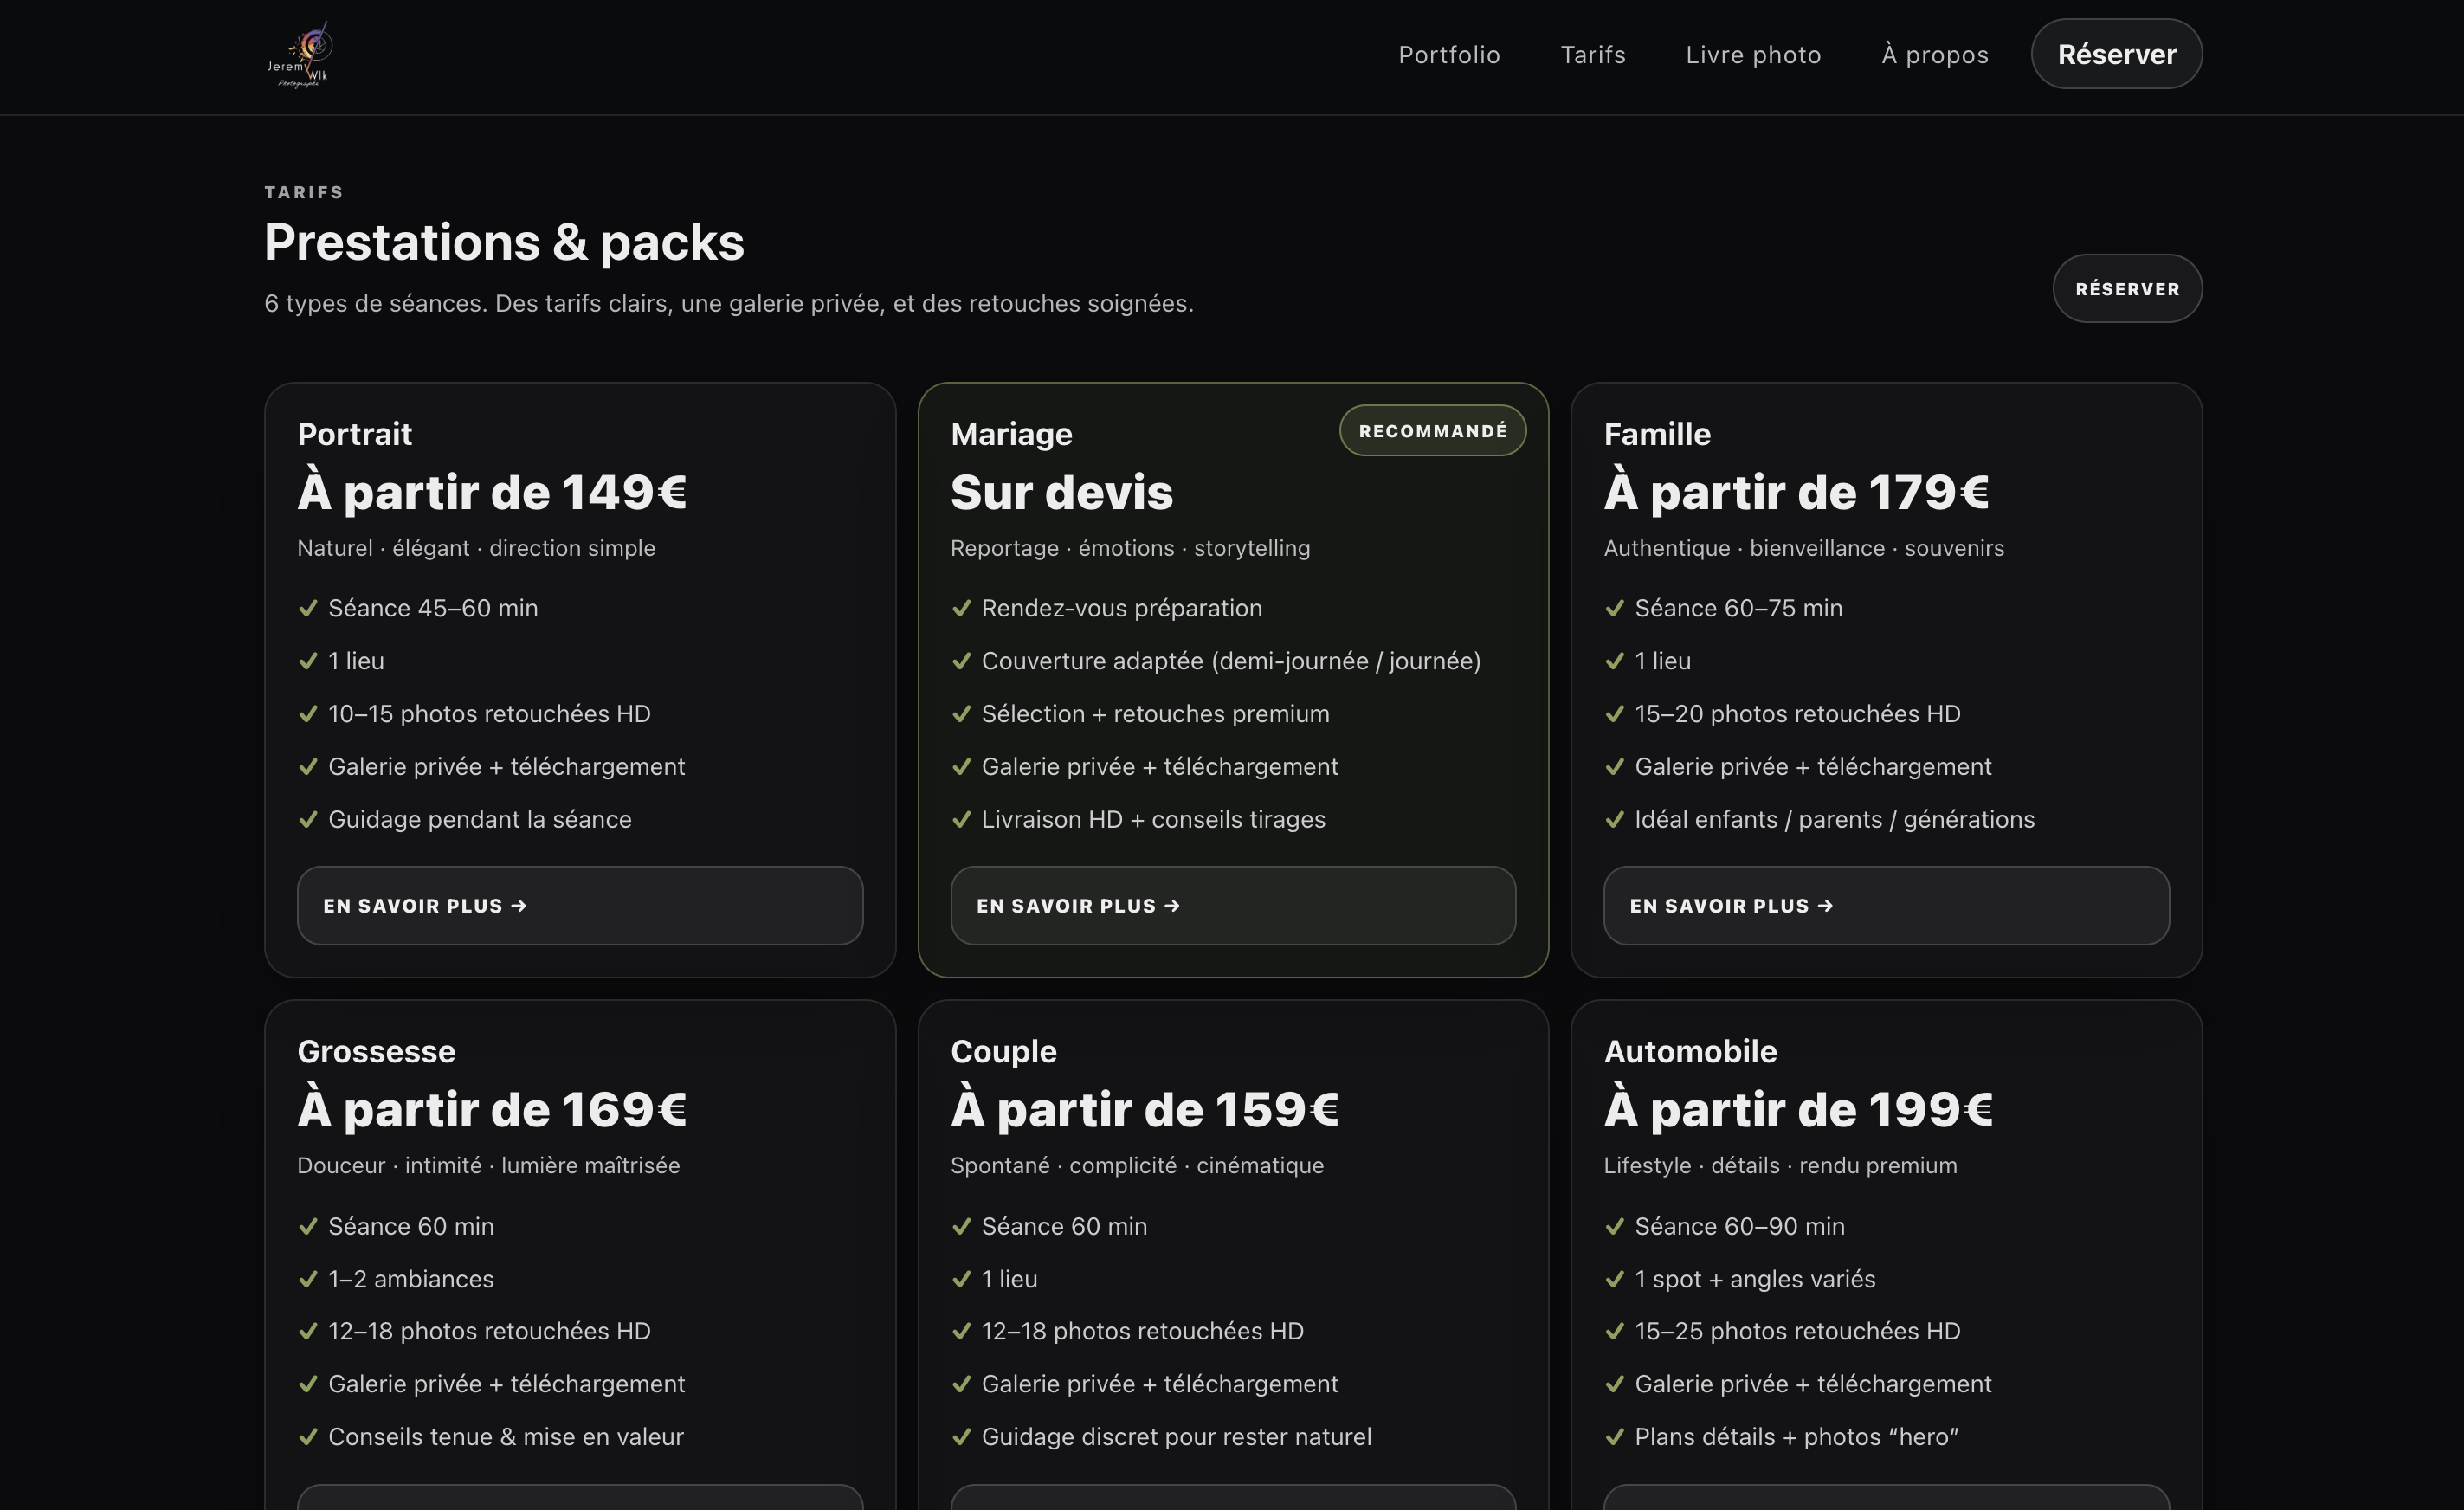The image size is (2464, 1510).
Task: Click the small TARIFS section label
Action: 304,192
